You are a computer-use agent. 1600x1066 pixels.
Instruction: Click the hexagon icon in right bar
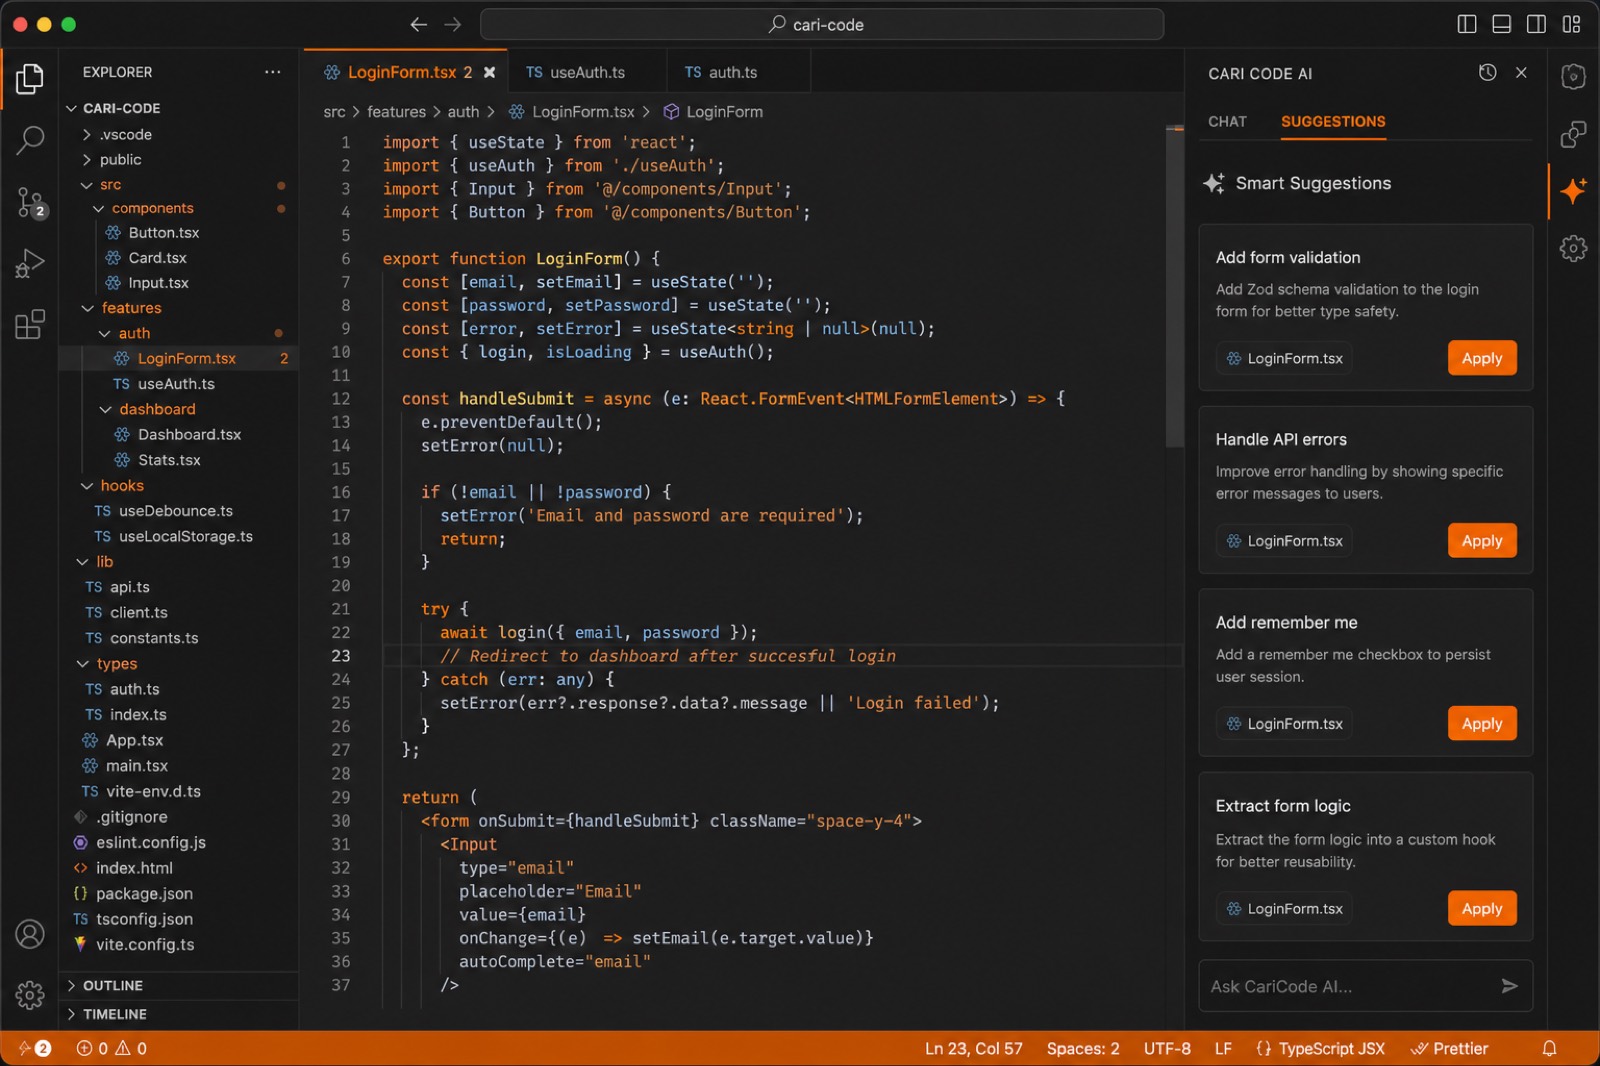point(1573,77)
